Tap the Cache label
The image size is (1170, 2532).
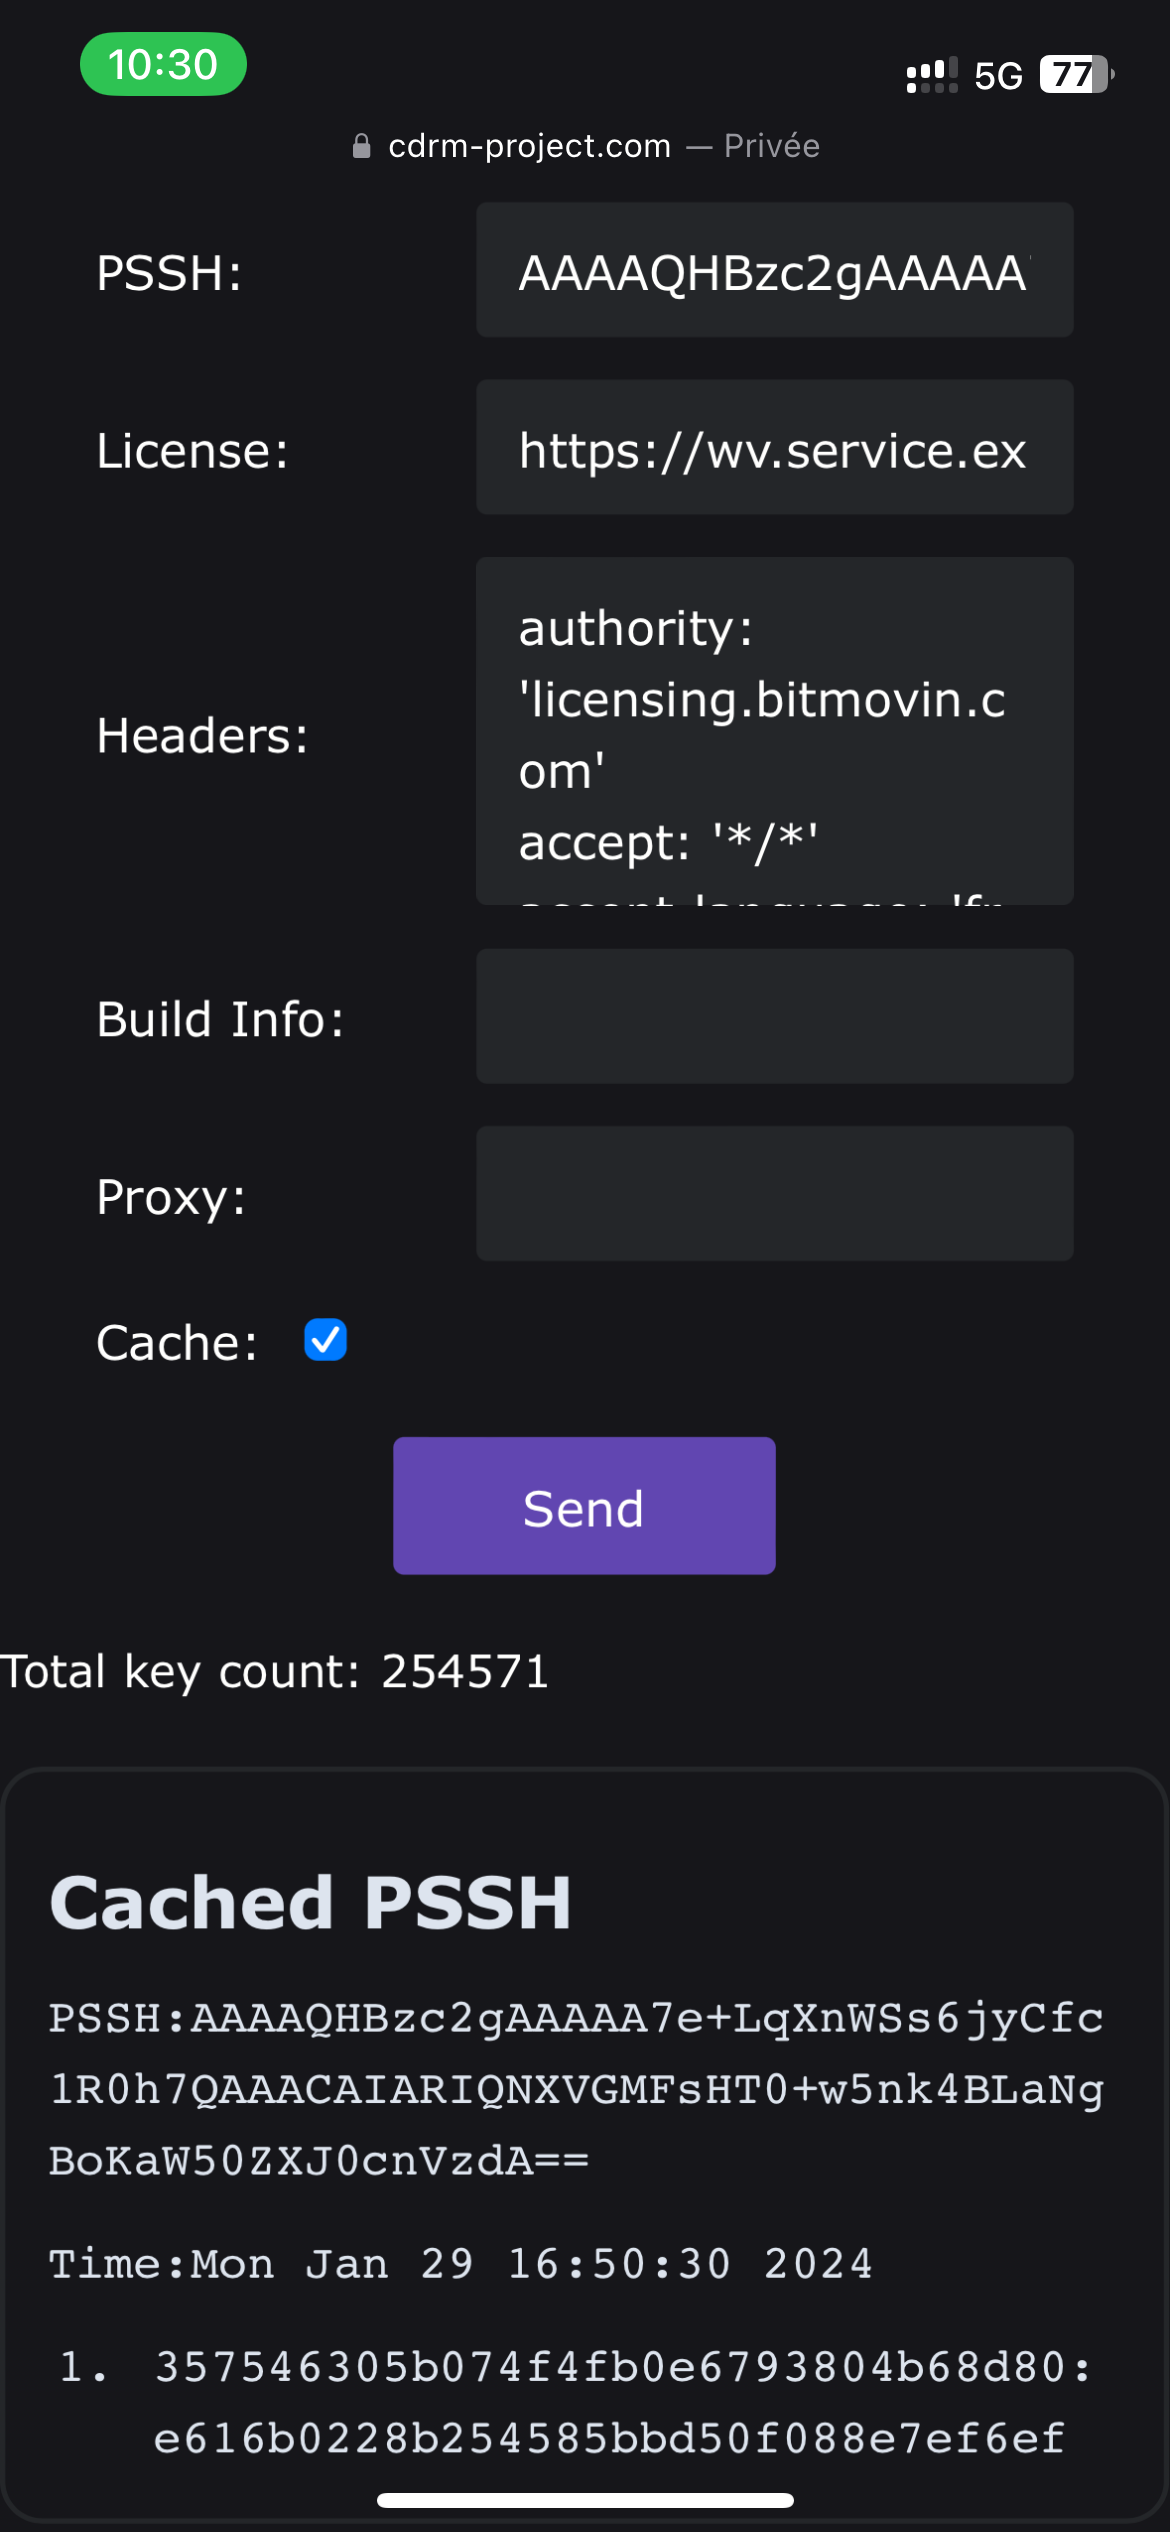176,1342
